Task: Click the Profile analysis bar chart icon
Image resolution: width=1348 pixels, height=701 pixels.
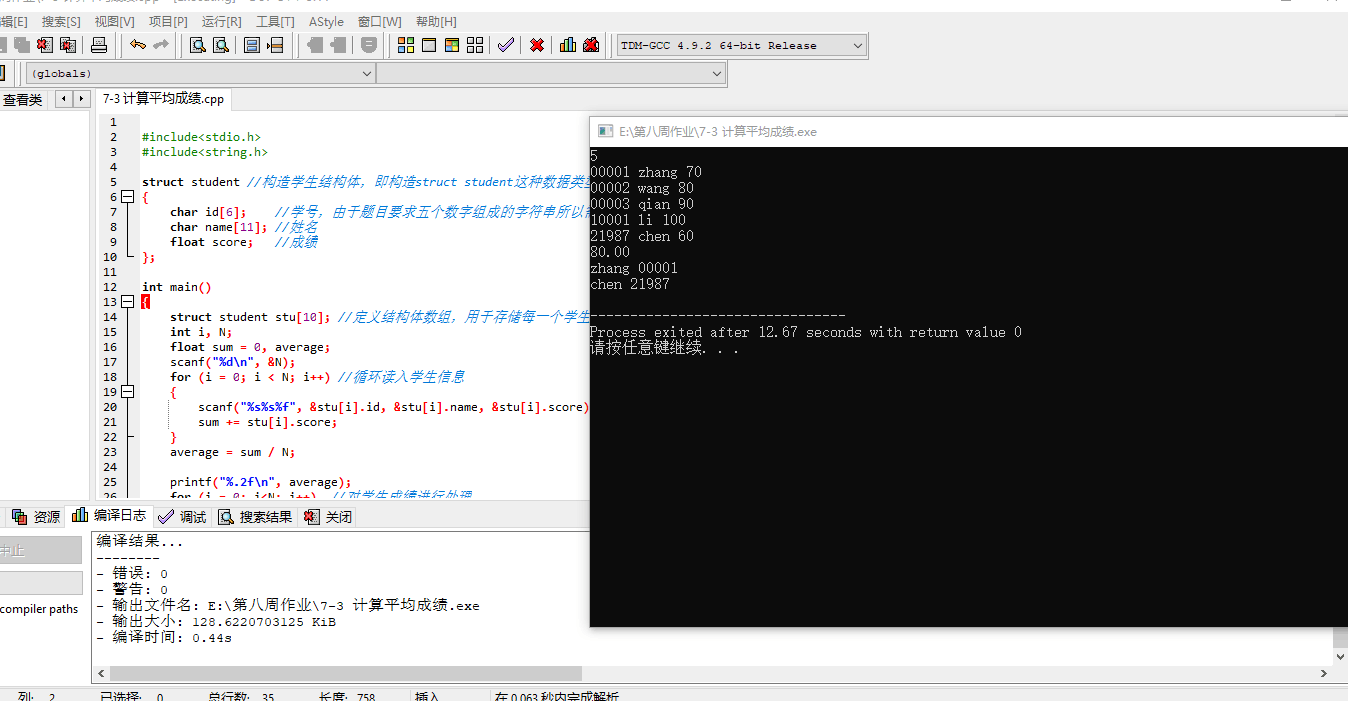Action: point(568,45)
